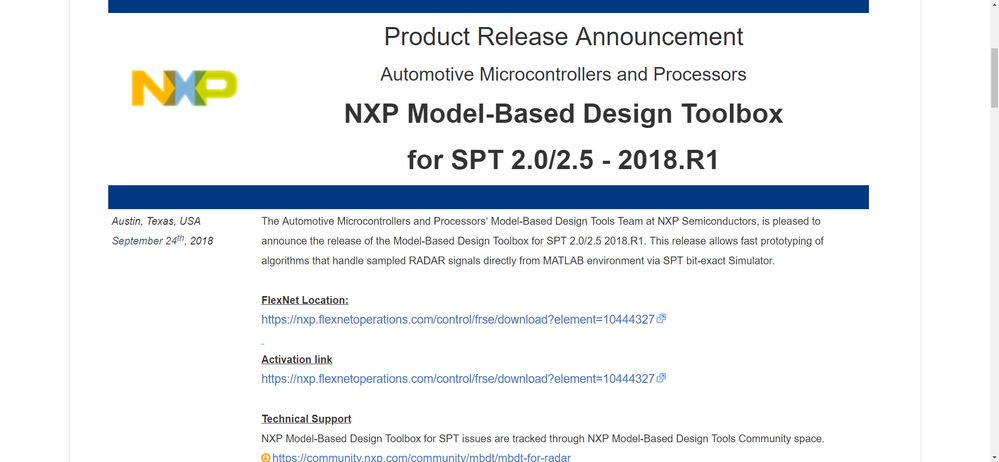Click external-link icon after FlexNet Location URL

pos(661,319)
